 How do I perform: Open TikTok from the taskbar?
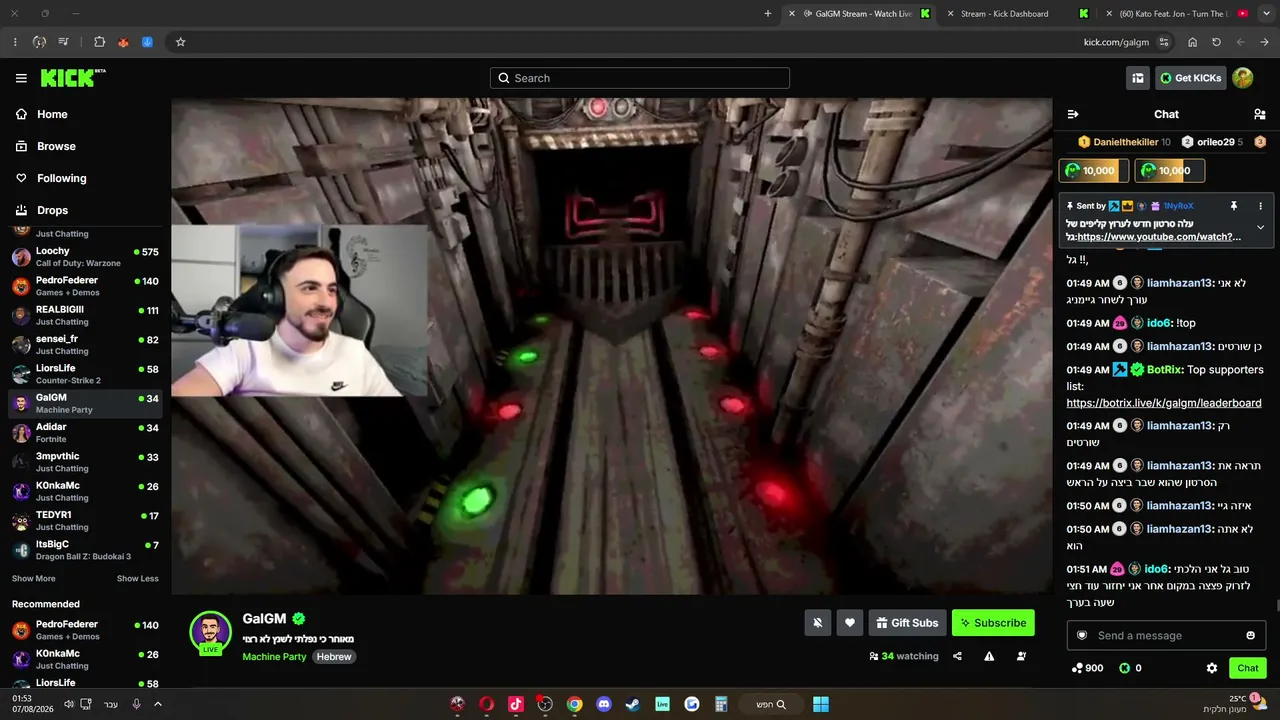pos(516,704)
